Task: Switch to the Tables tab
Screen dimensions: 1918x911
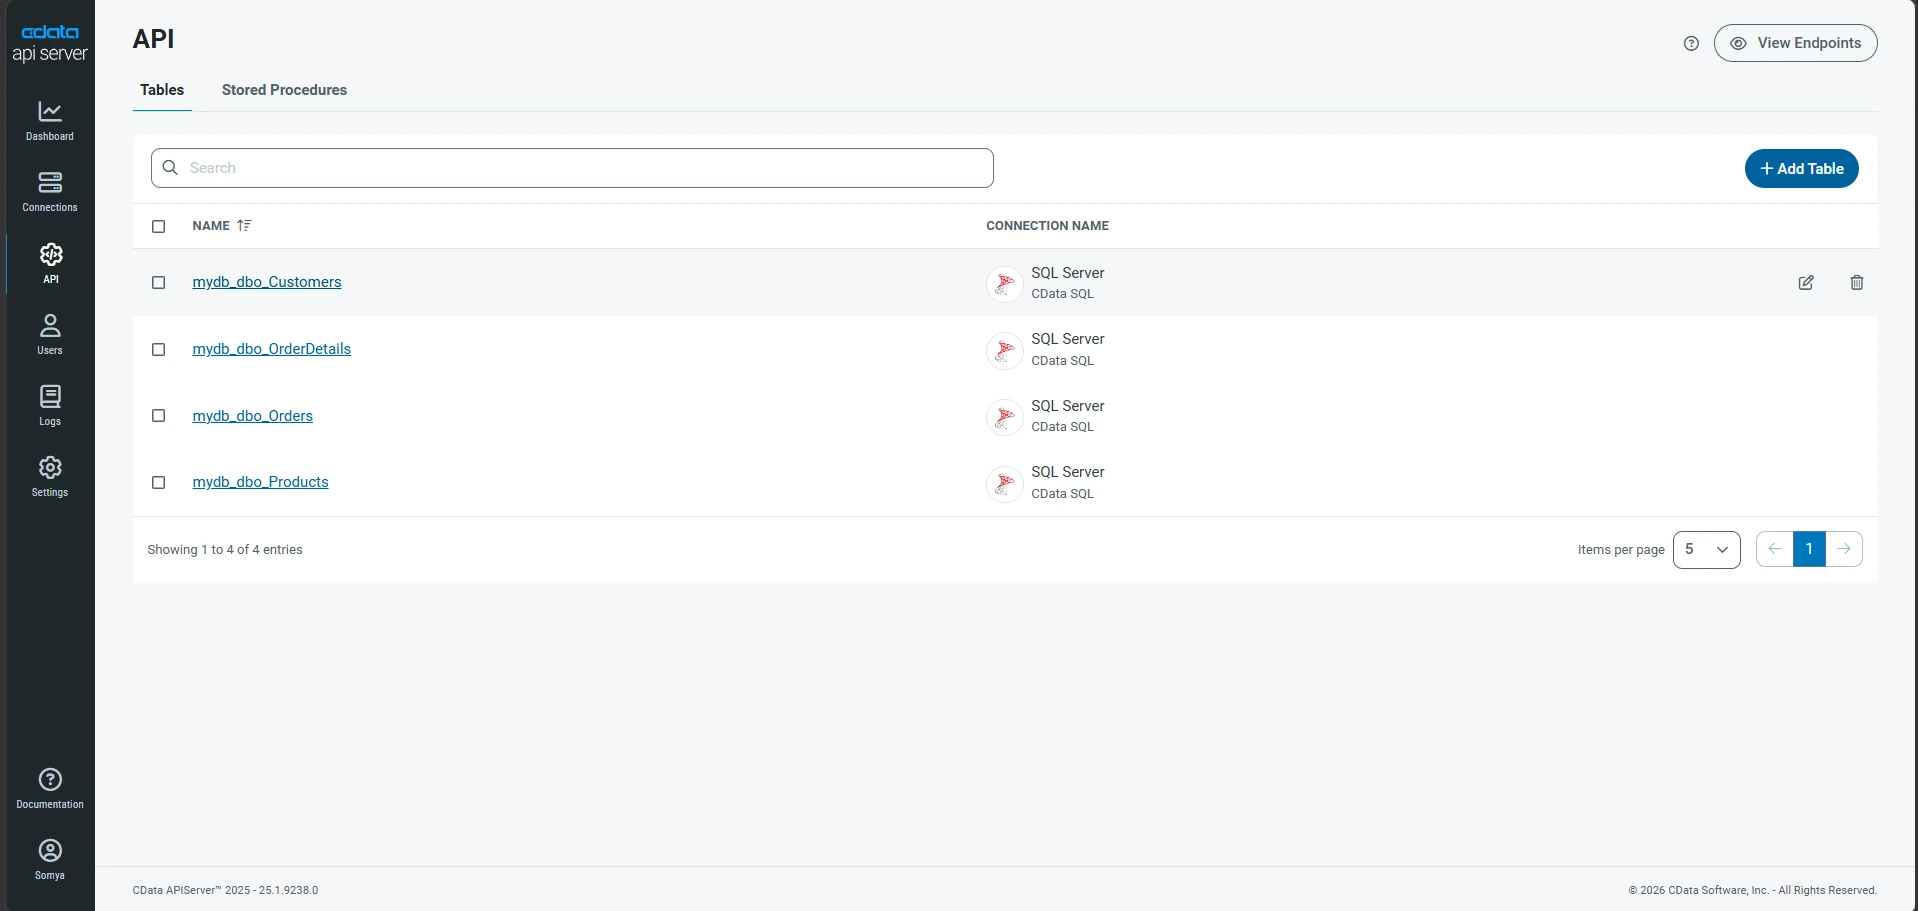Action: [x=162, y=90]
